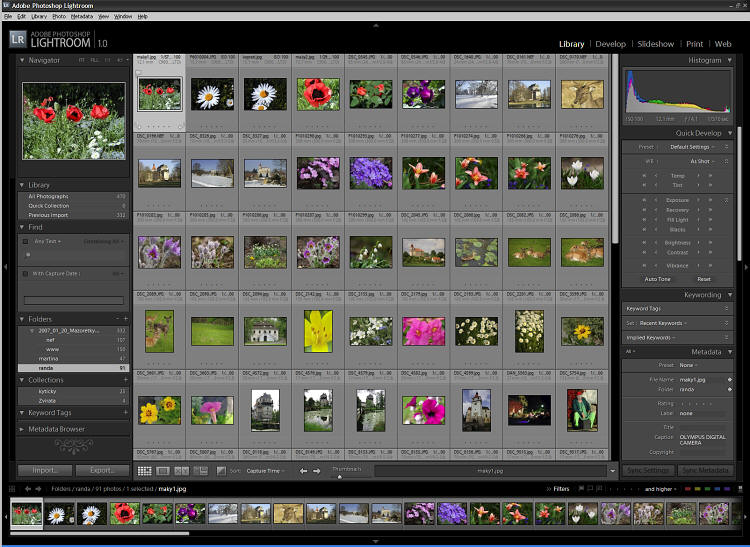Click the Compare view icon in toolbar
The image size is (750, 547).
coord(181,470)
